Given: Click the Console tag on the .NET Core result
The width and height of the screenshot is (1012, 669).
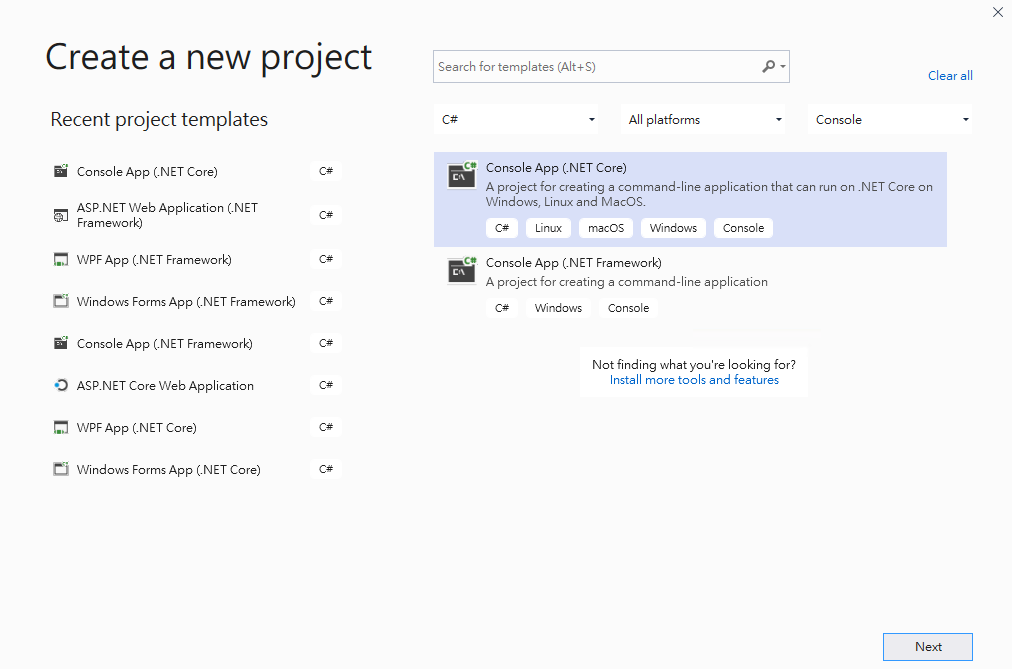Looking at the screenshot, I should [x=743, y=228].
